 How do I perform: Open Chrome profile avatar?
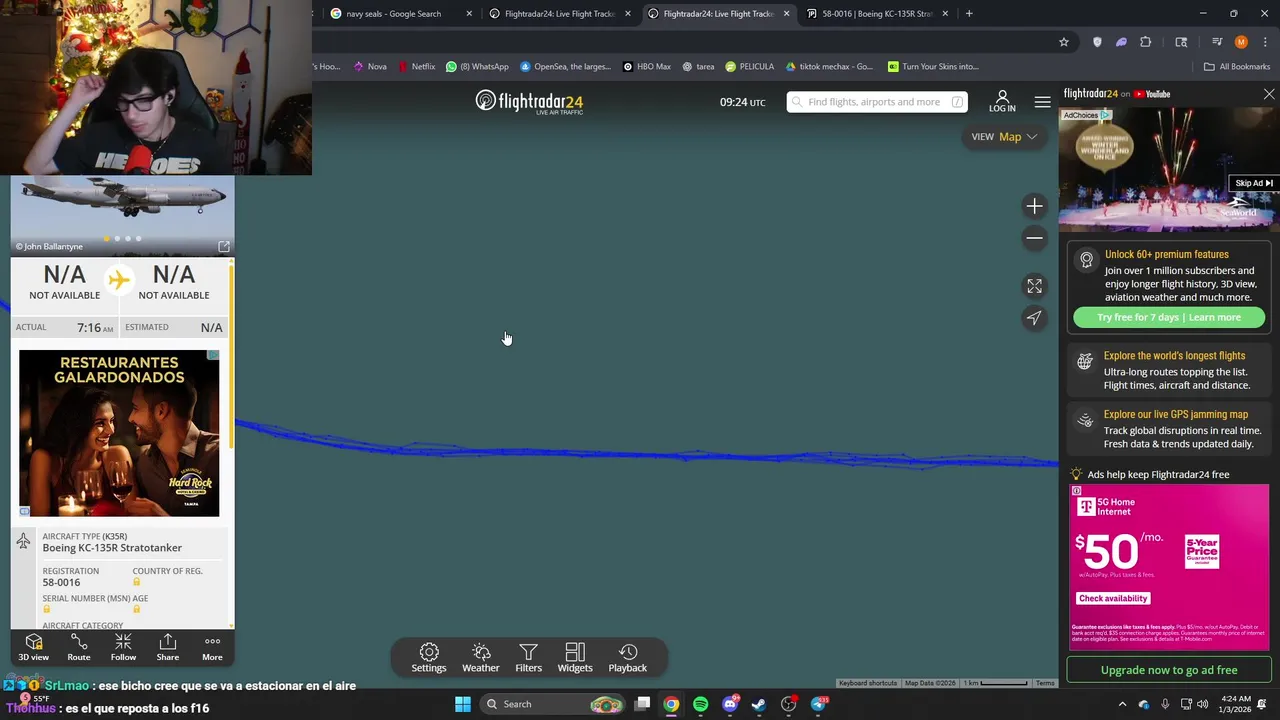[1241, 42]
